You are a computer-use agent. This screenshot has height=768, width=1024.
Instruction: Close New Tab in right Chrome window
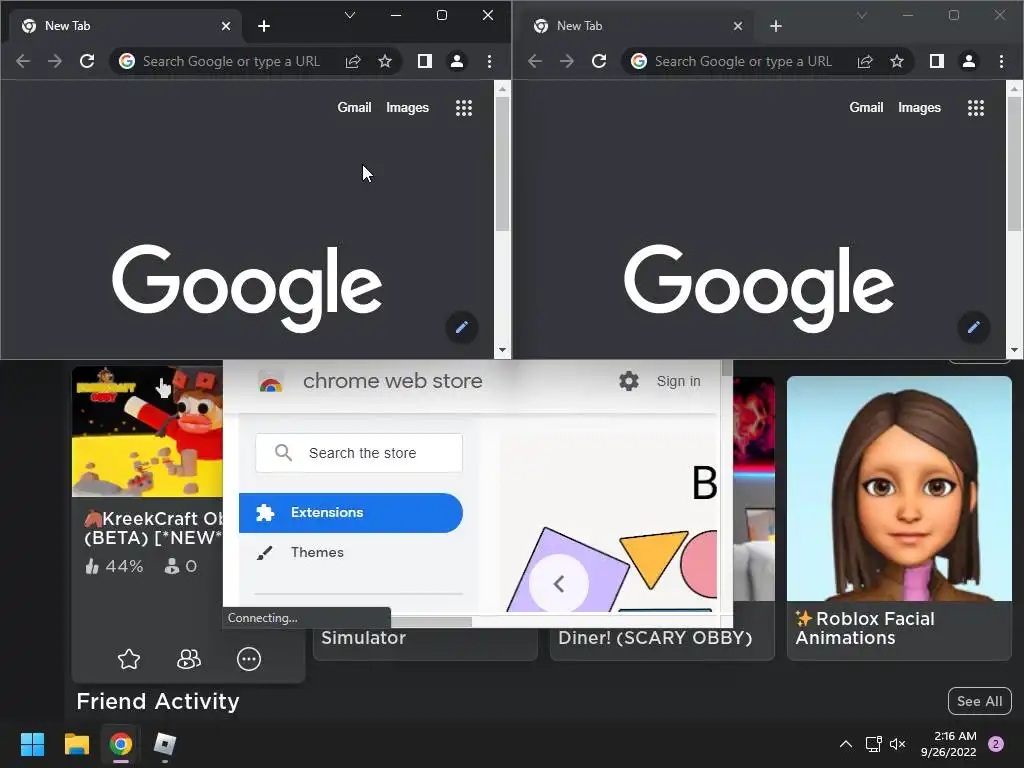[738, 26]
